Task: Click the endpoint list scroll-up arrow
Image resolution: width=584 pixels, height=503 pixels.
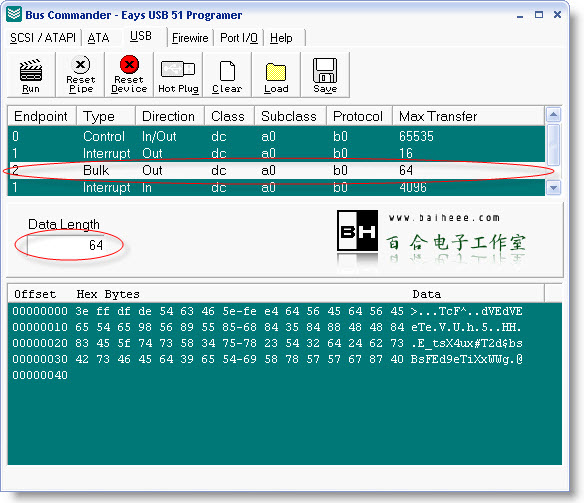Action: tap(553, 115)
